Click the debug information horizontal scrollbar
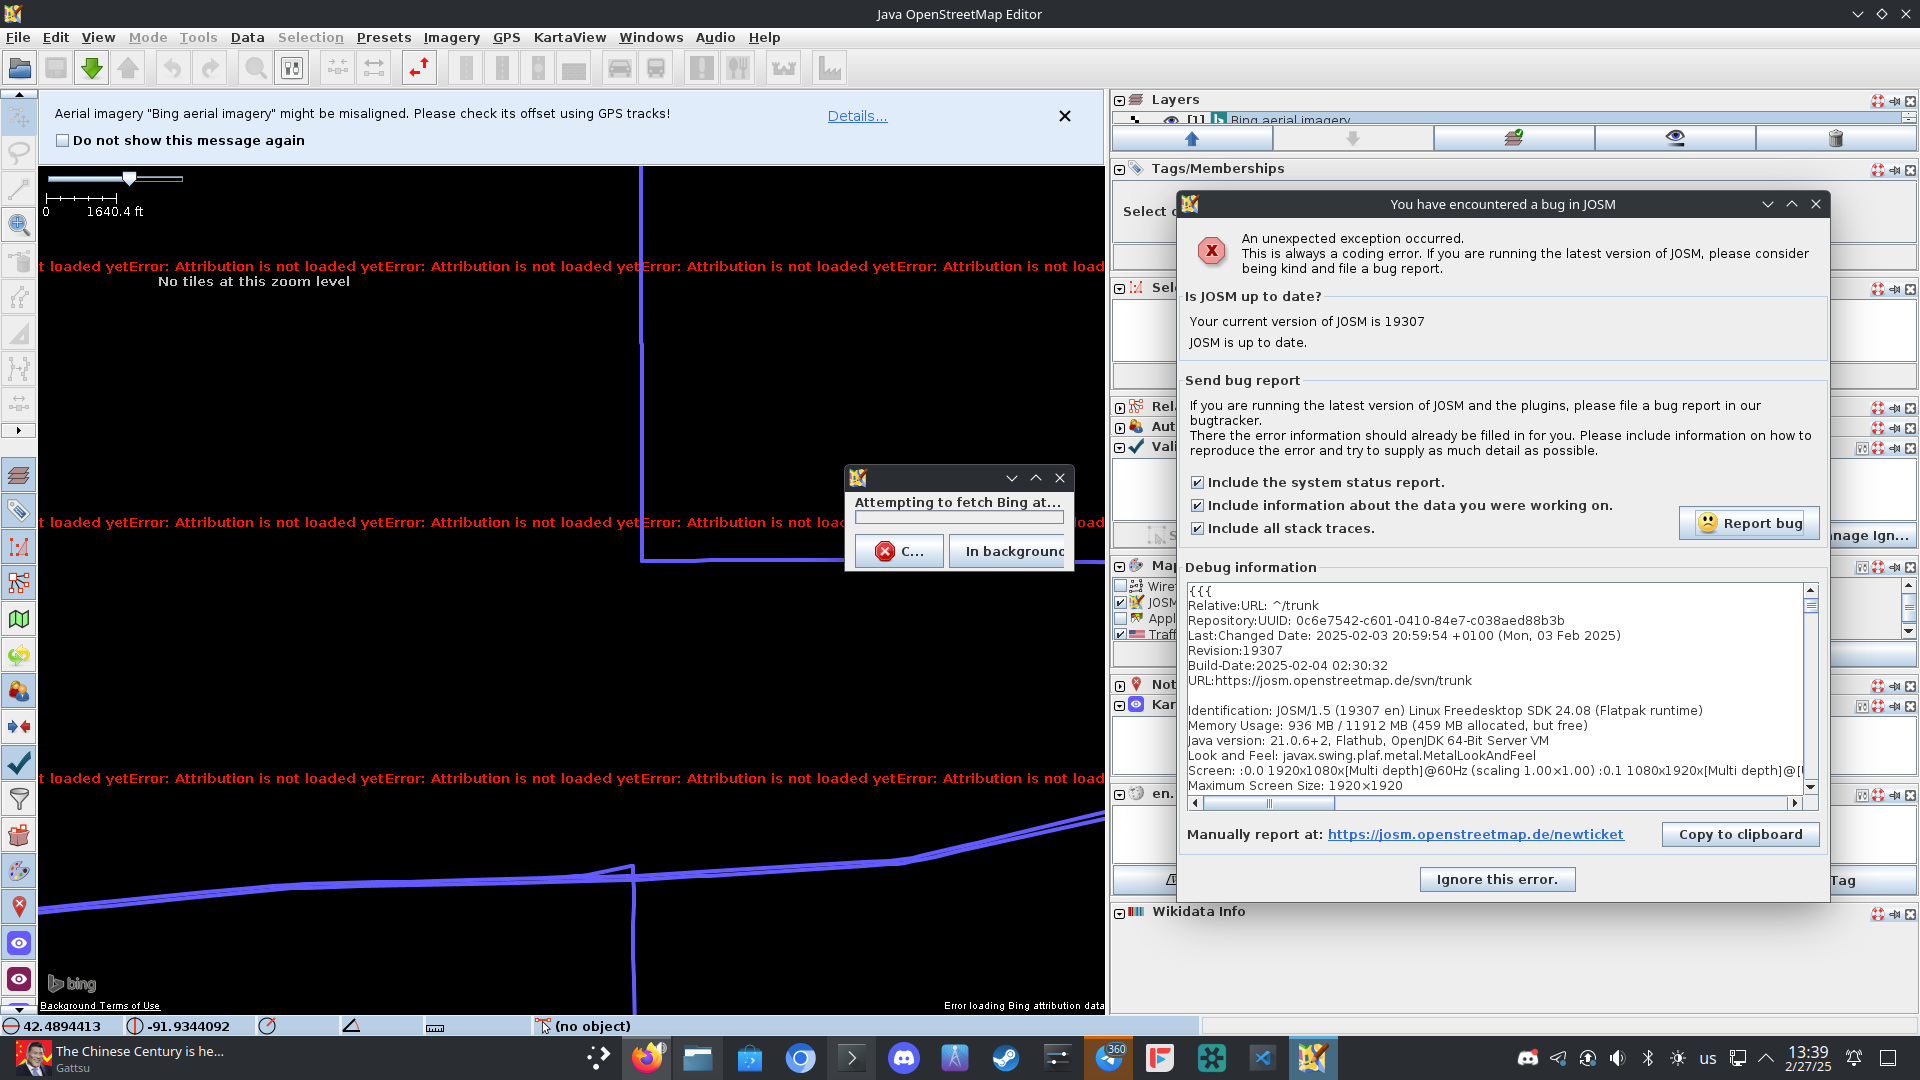This screenshot has height=1080, width=1920. (1268, 803)
